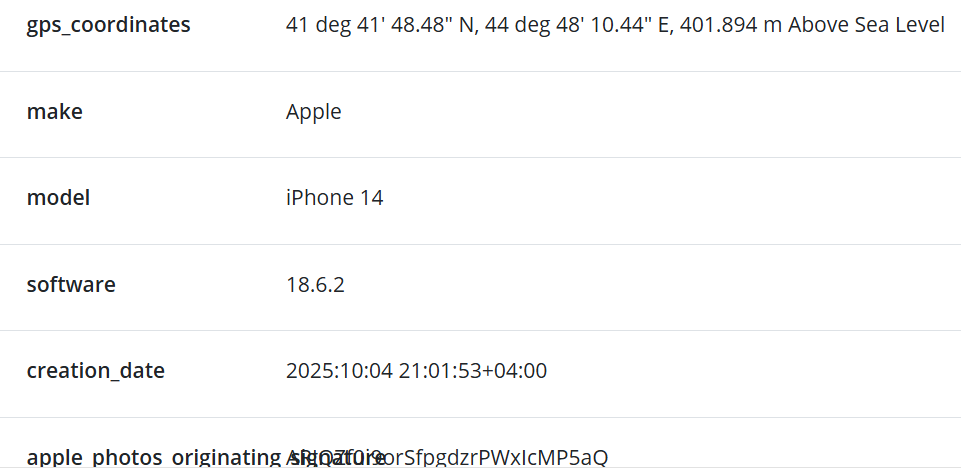Click the Apple make value

pos(313,112)
